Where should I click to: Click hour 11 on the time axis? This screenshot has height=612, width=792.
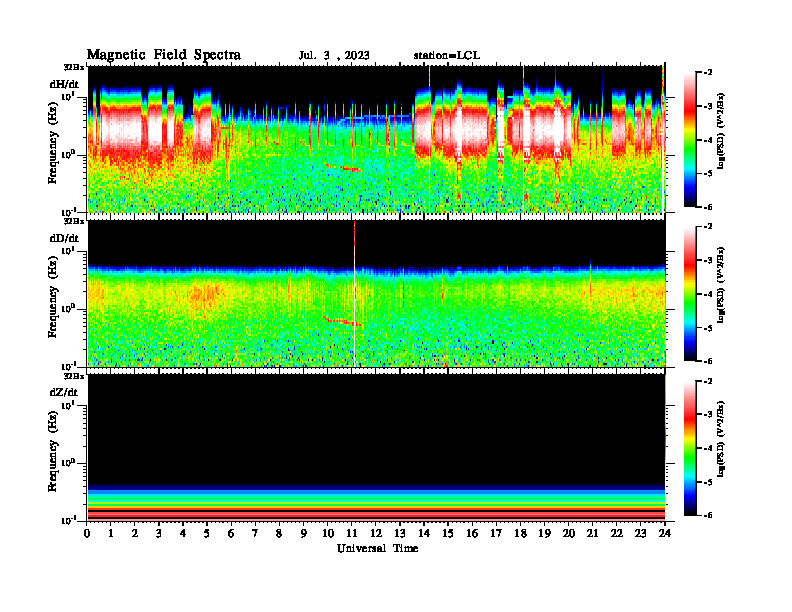[x=352, y=534]
